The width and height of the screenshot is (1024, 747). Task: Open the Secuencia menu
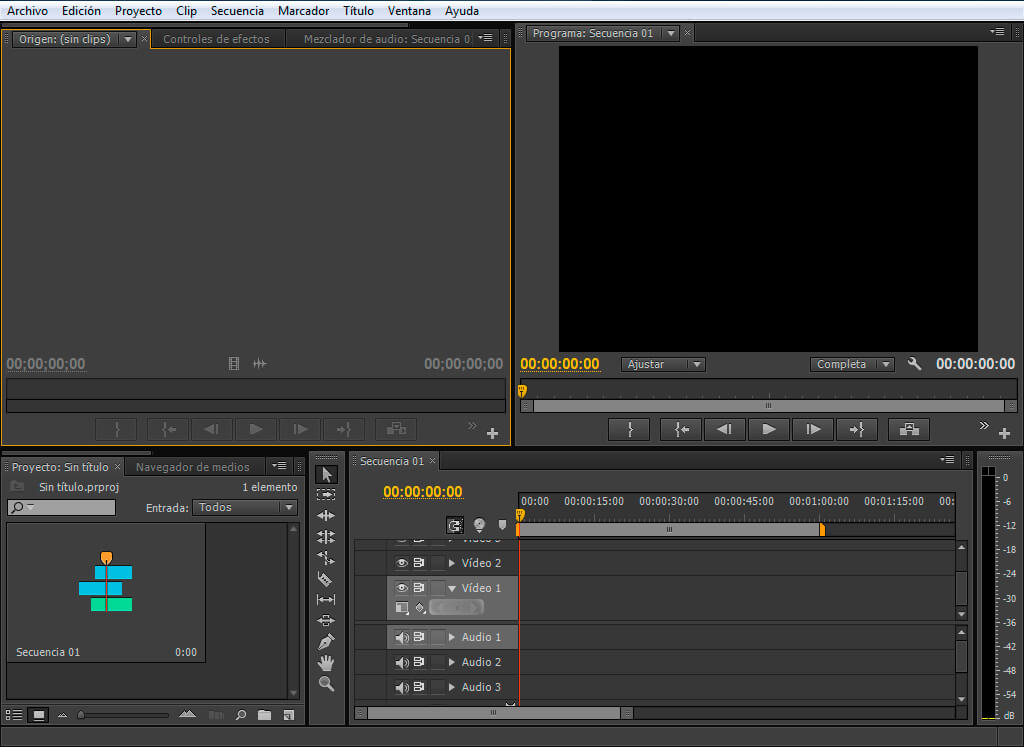pos(237,10)
